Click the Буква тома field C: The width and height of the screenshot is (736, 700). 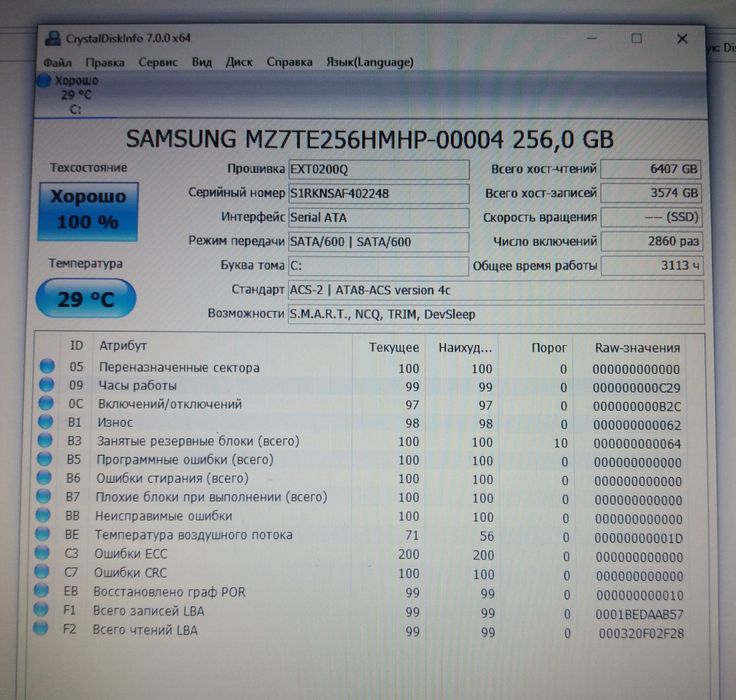pos(379,266)
